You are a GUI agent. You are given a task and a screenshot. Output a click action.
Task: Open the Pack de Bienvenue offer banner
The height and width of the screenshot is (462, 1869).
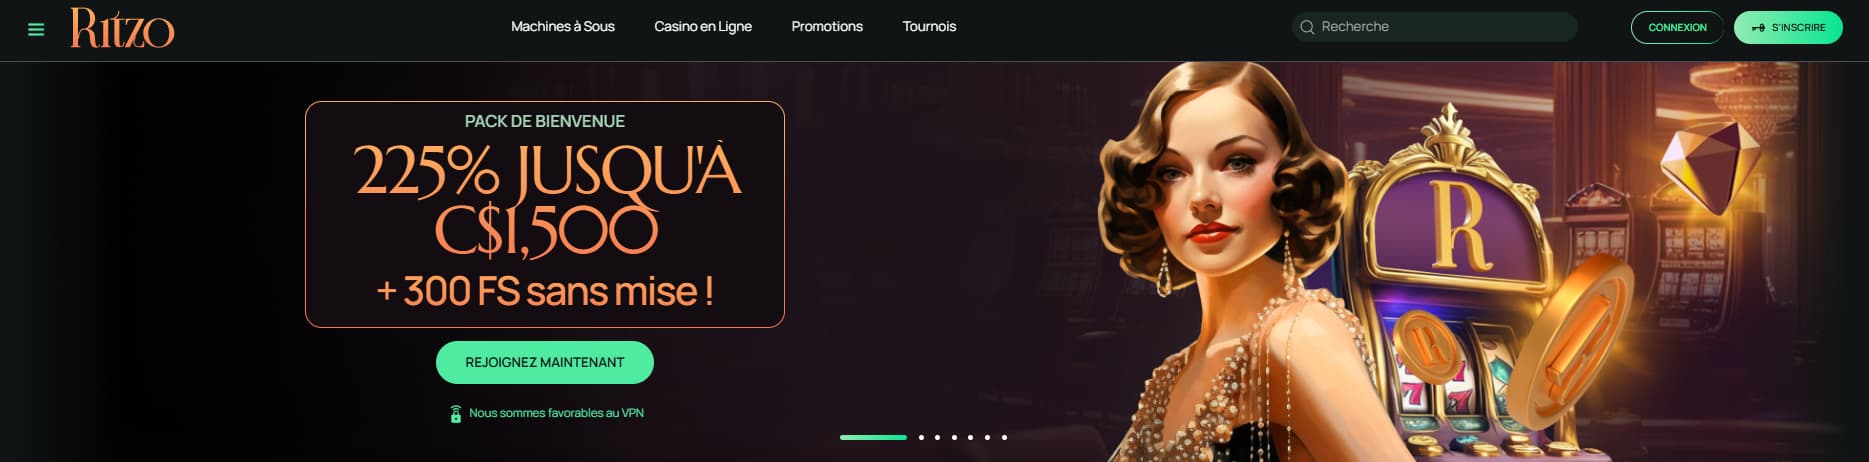point(545,214)
